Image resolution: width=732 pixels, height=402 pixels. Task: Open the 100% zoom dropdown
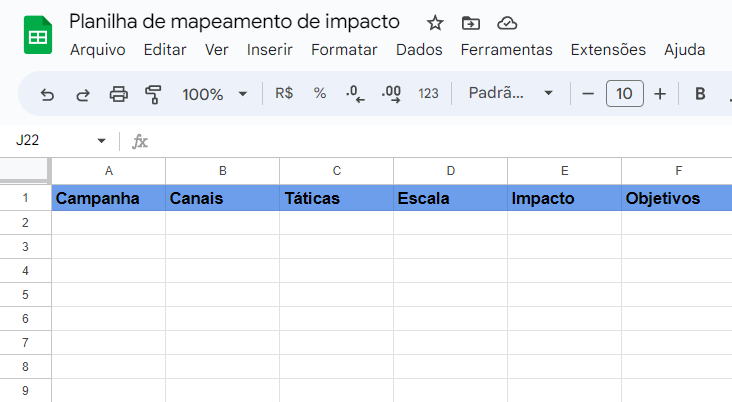click(x=214, y=94)
